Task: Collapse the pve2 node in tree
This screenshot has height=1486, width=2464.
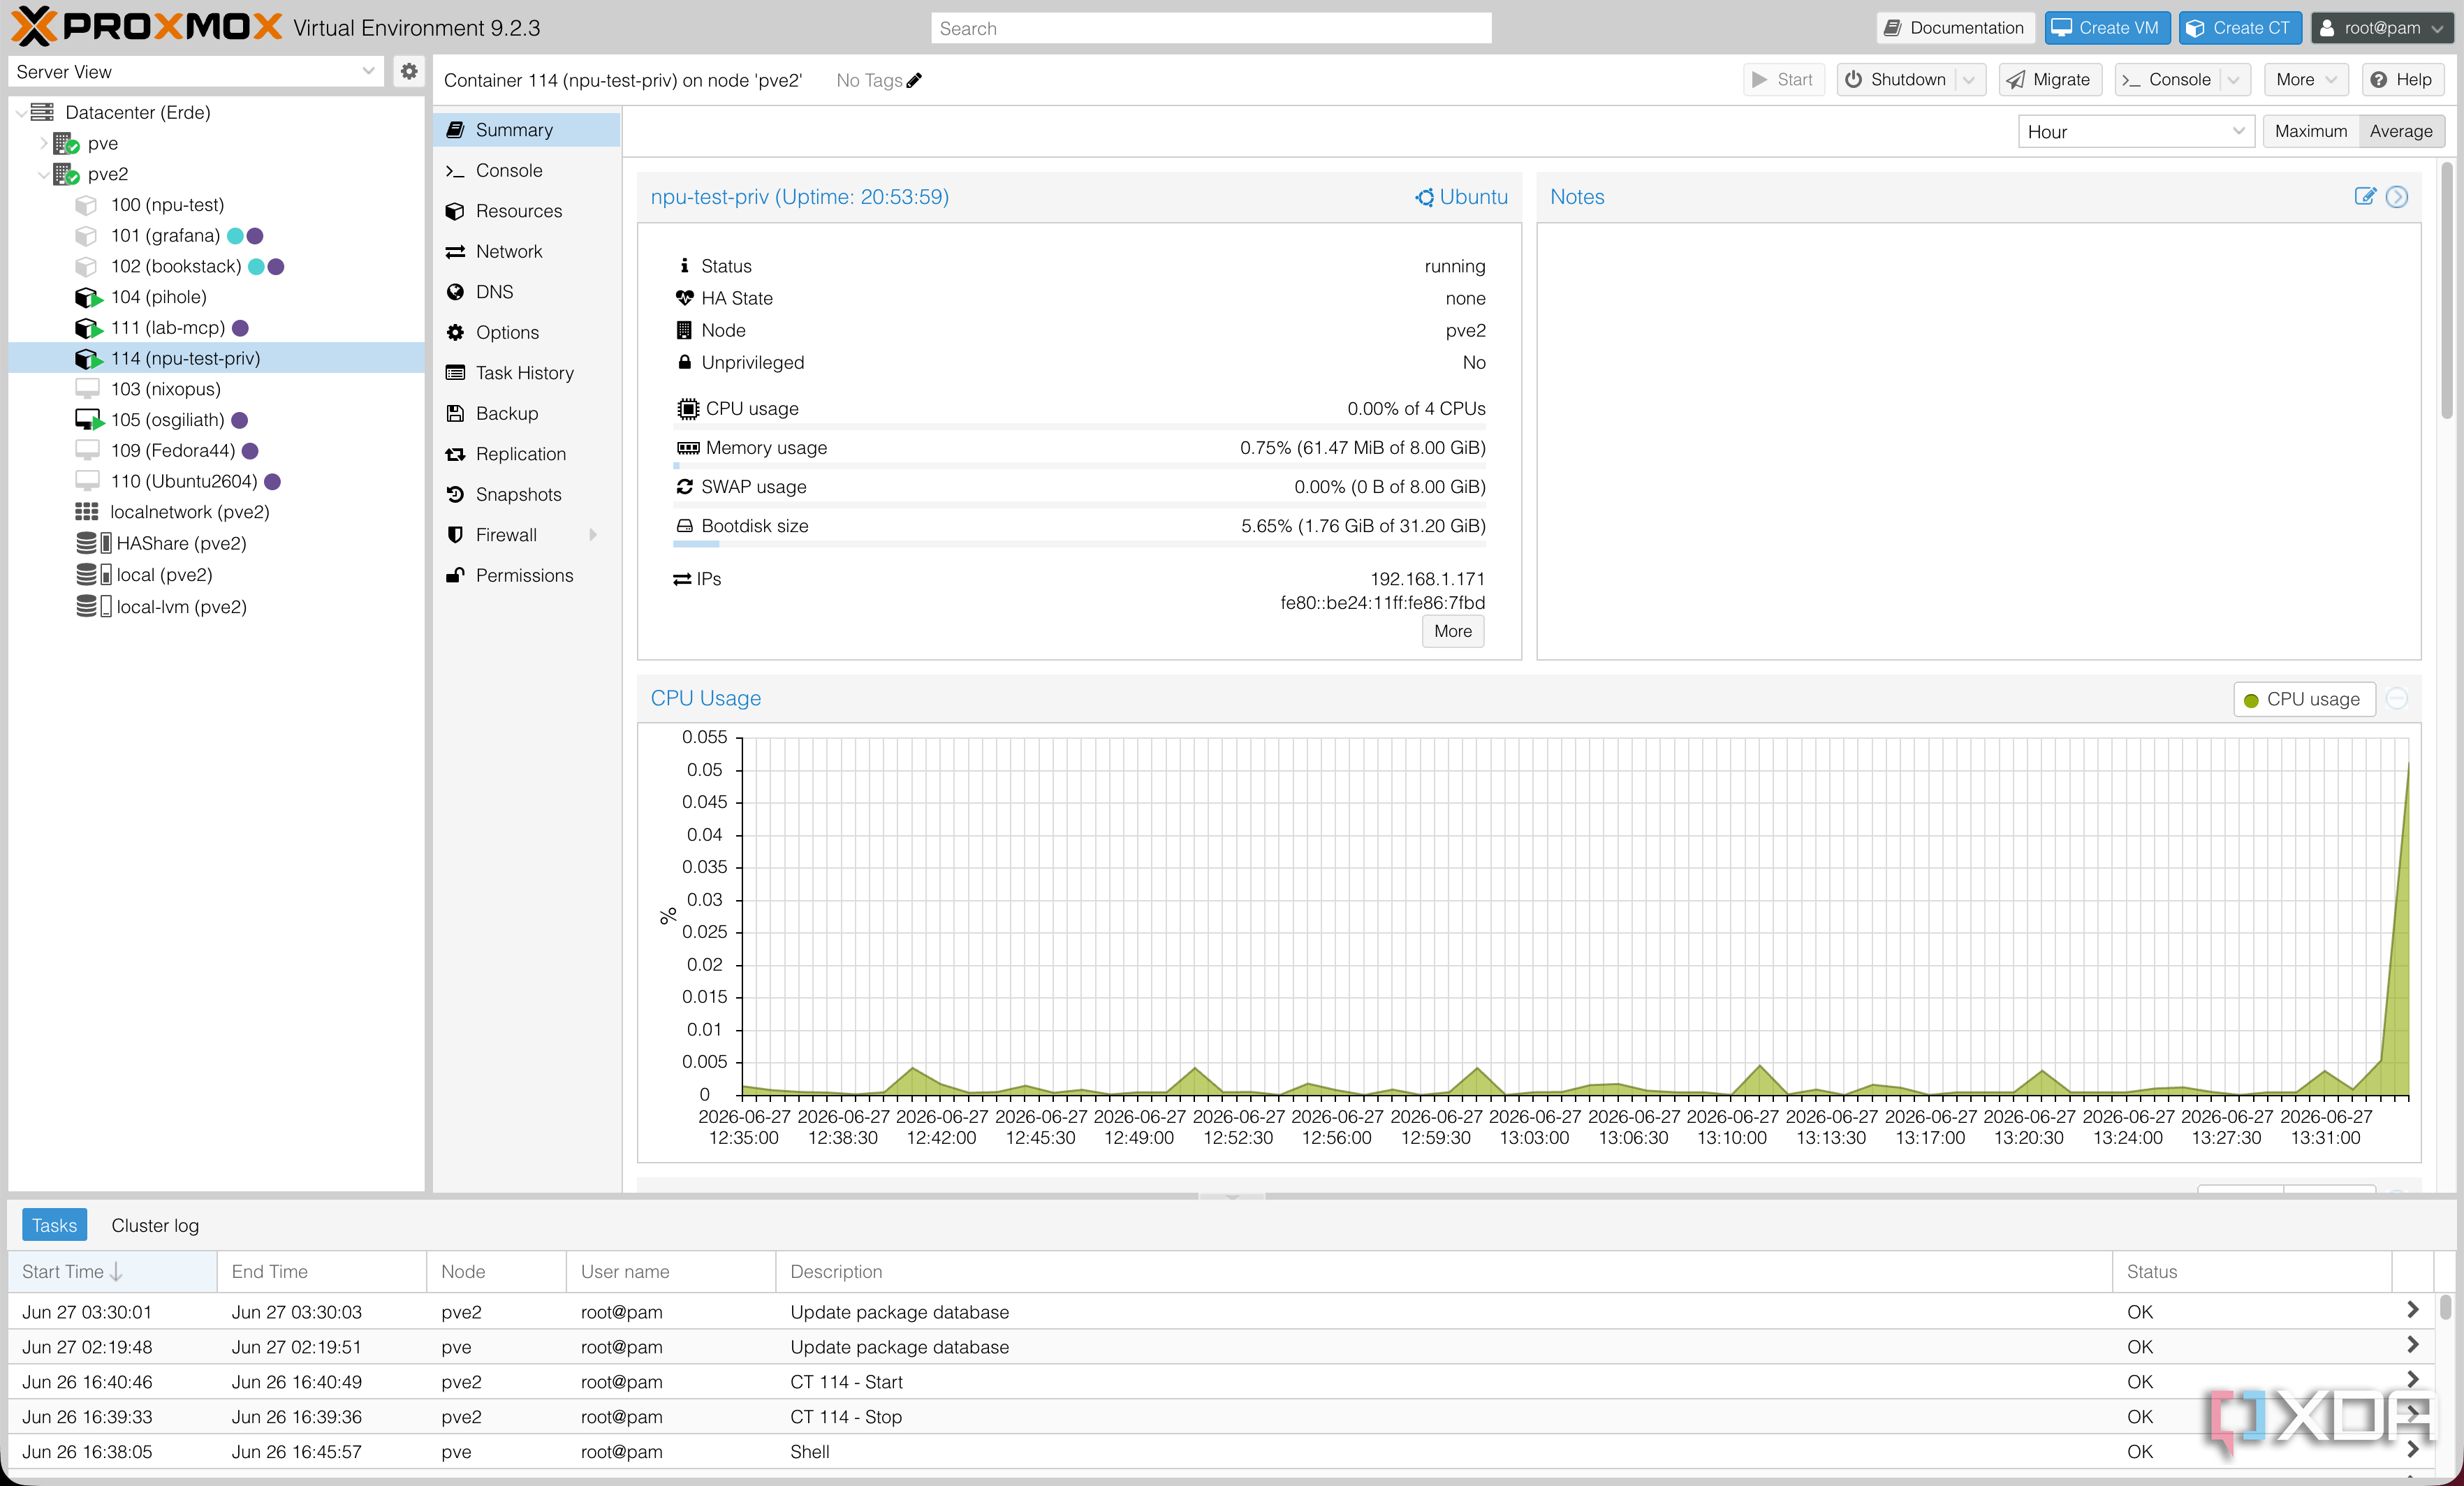Action: point(43,174)
